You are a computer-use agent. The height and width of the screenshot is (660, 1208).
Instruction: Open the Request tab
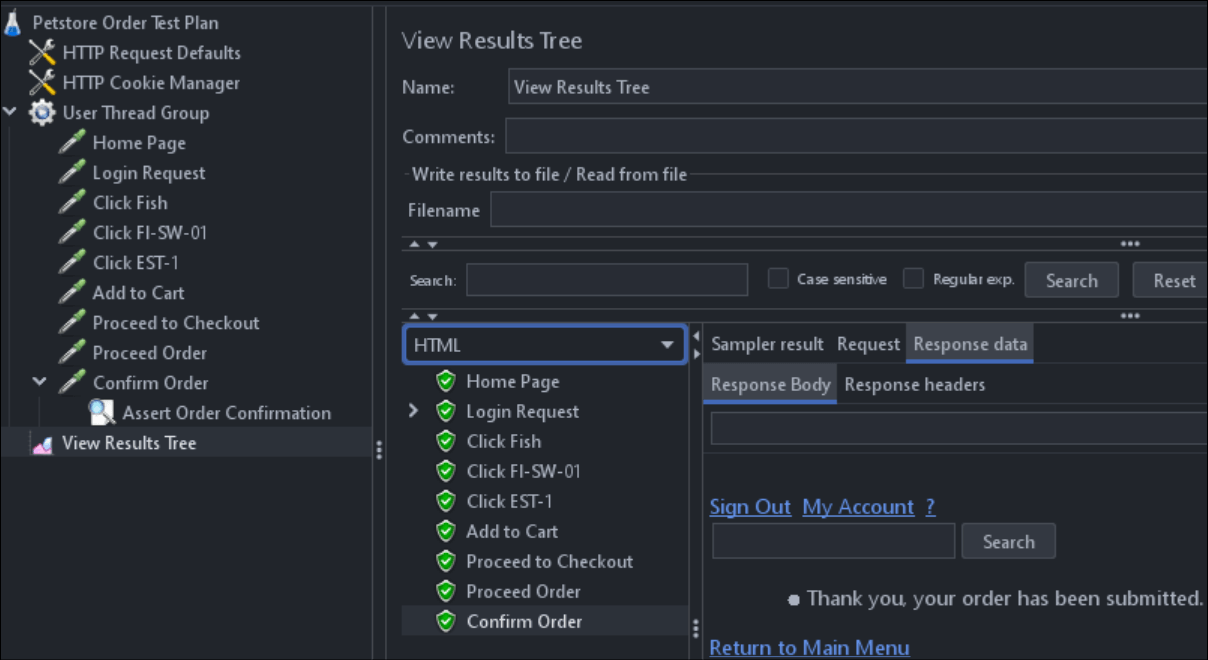868,343
